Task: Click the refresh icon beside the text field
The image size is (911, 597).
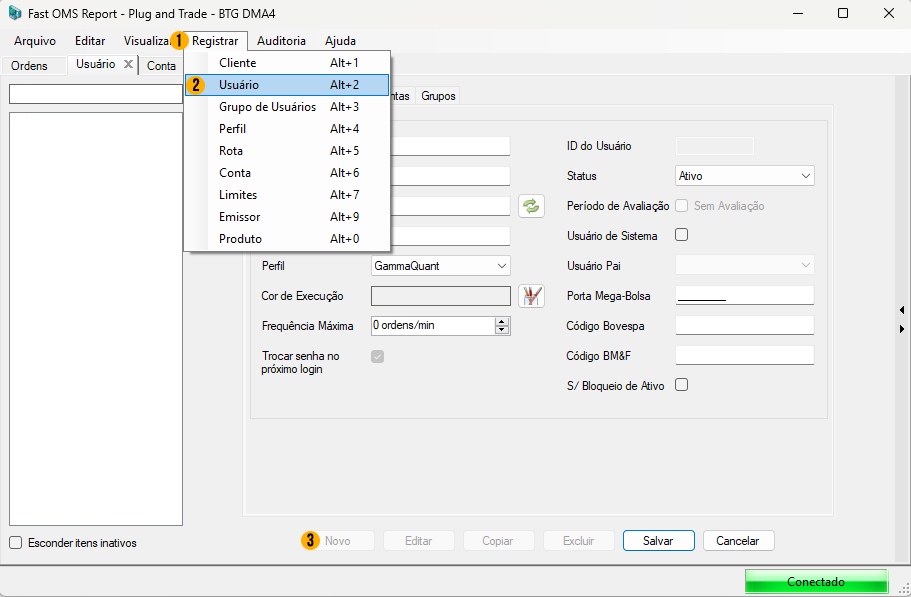Action: [531, 206]
